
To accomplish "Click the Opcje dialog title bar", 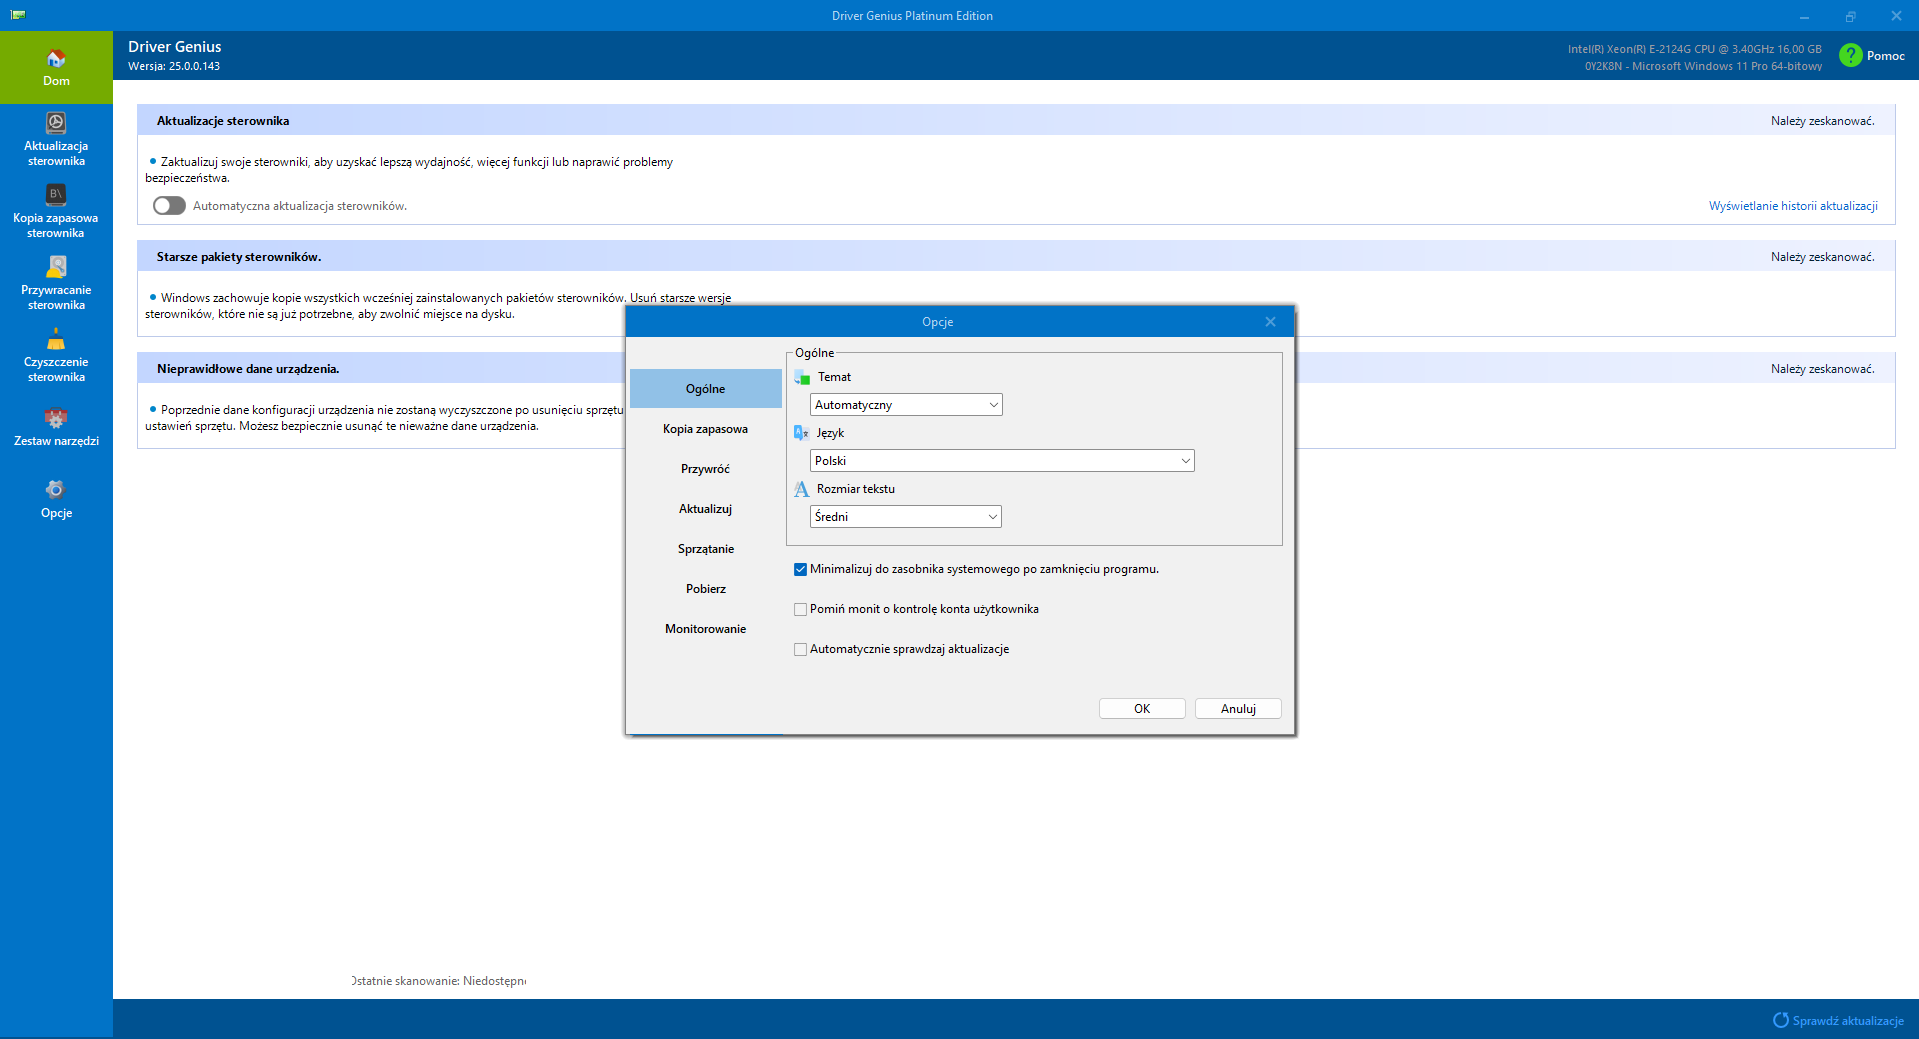I will pyautogui.click(x=937, y=321).
